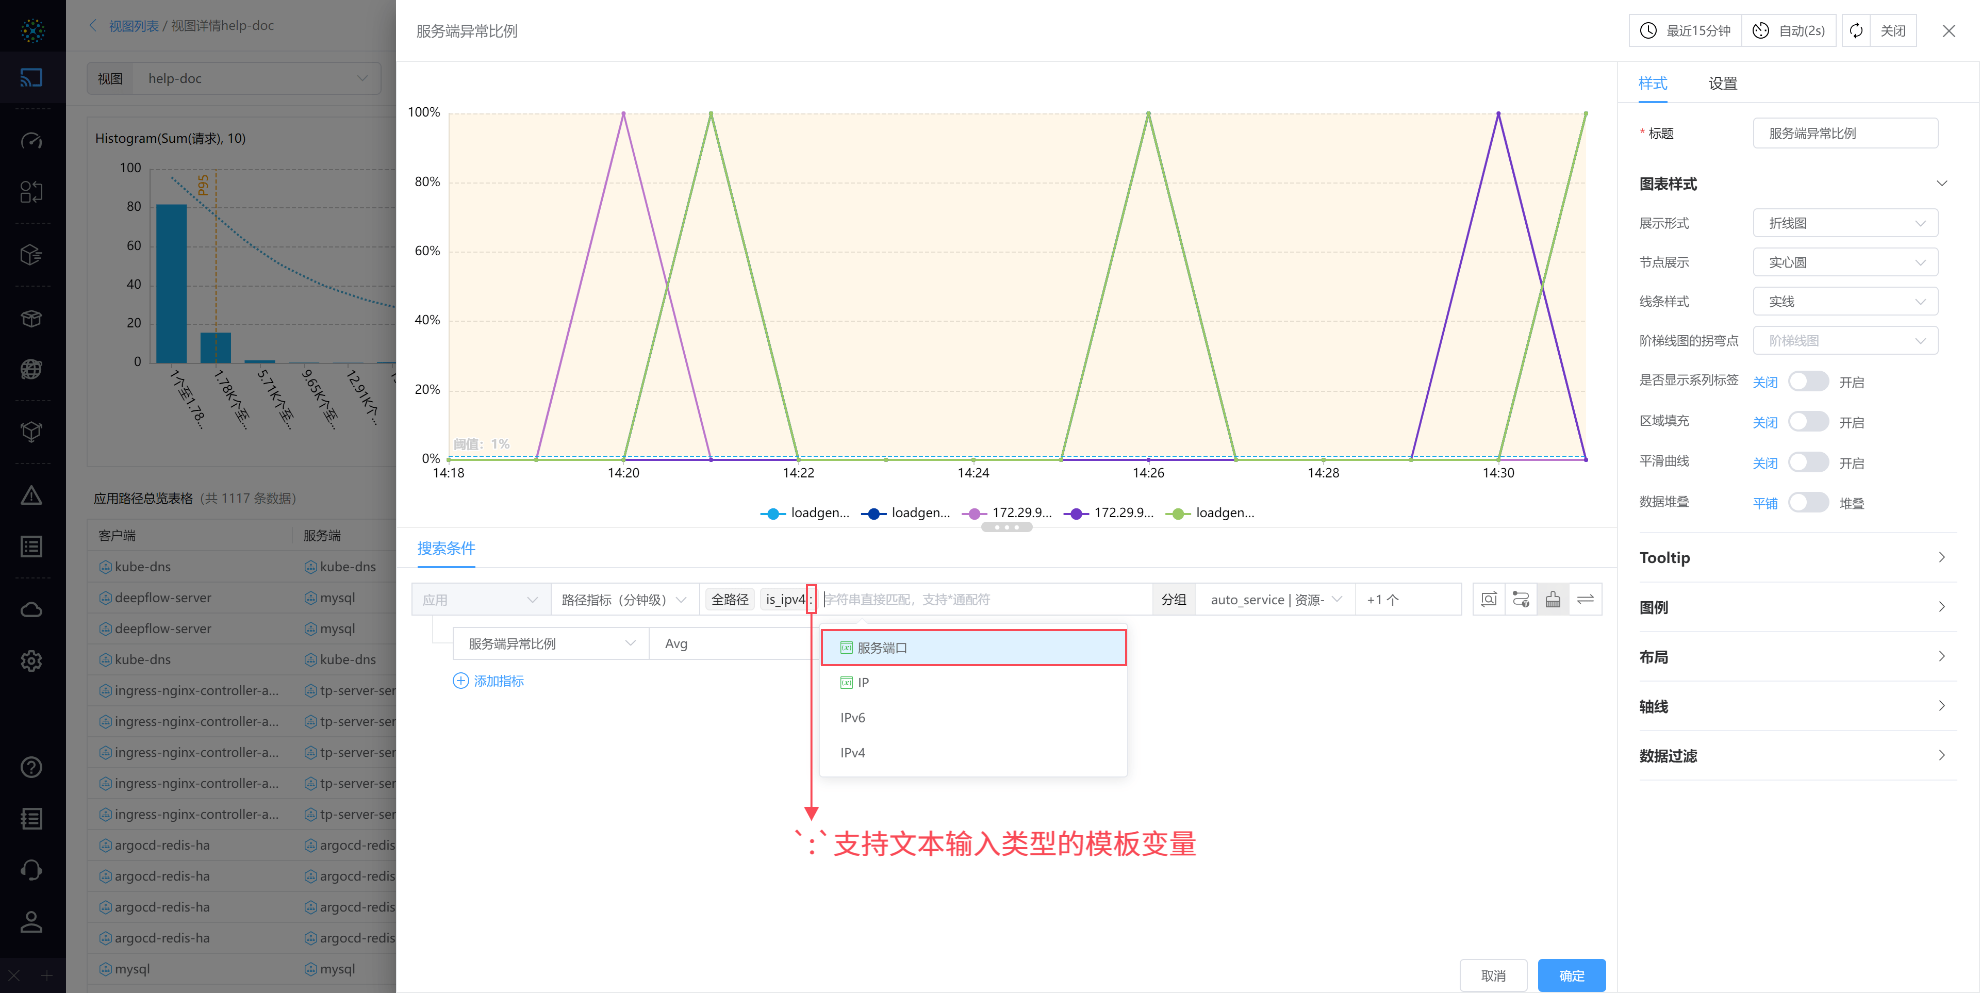This screenshot has width=1980, height=993.
Task: Turn on the smooth curve switch
Action: tap(1808, 462)
